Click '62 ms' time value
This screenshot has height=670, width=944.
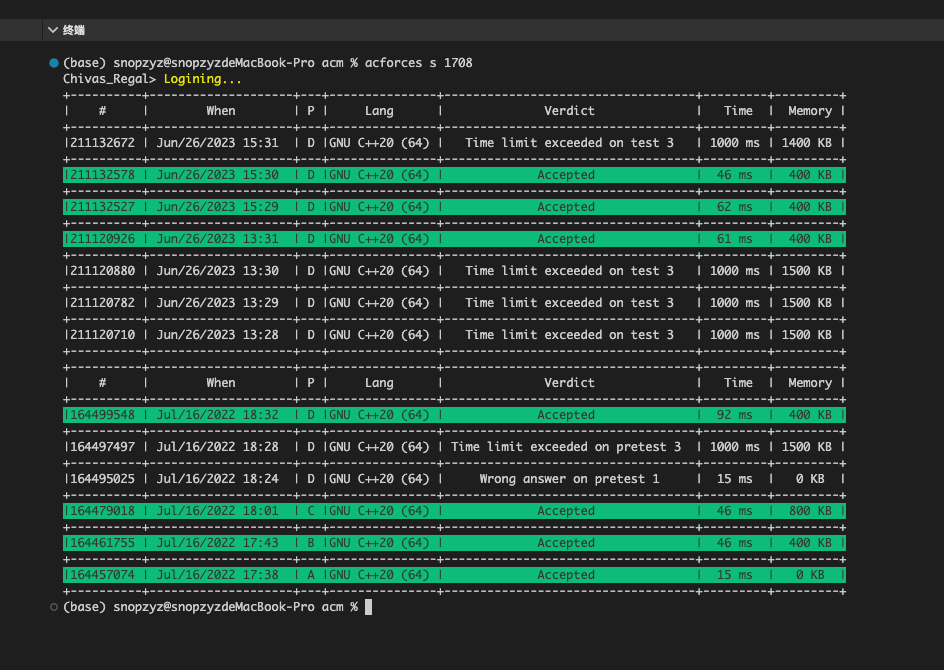pos(734,206)
